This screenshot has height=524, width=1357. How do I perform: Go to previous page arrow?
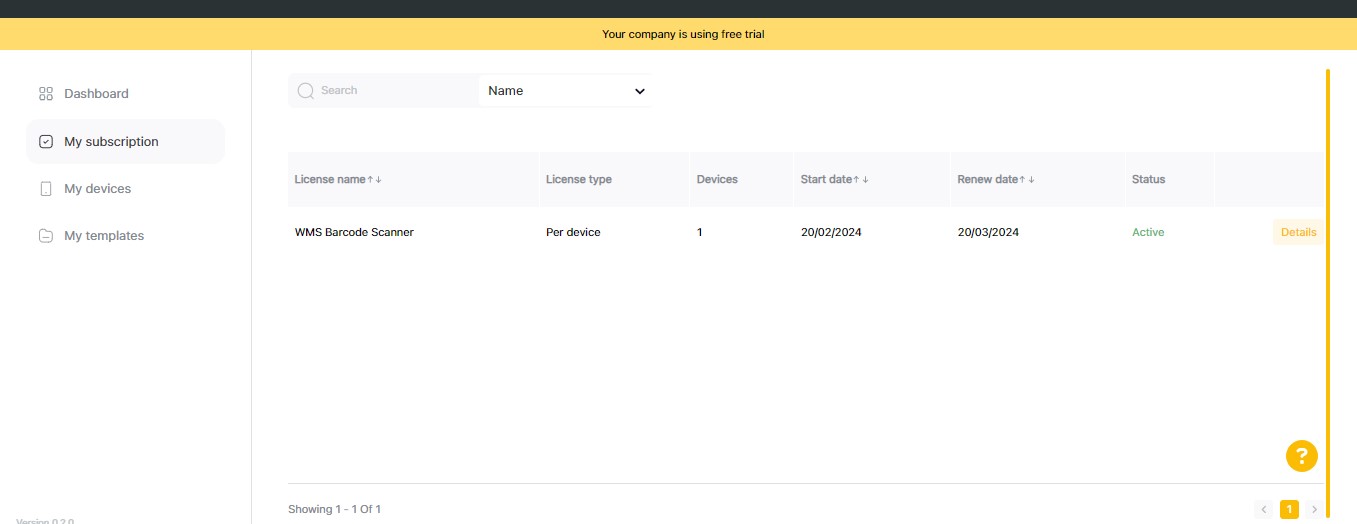pos(1264,510)
